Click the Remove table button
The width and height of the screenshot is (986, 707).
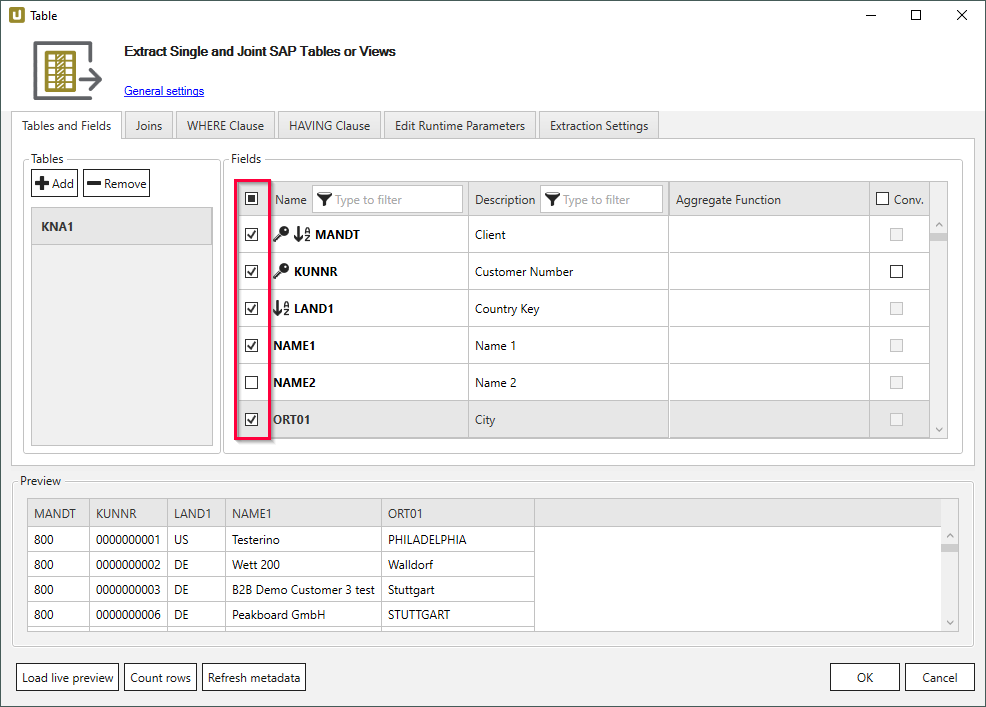116,183
